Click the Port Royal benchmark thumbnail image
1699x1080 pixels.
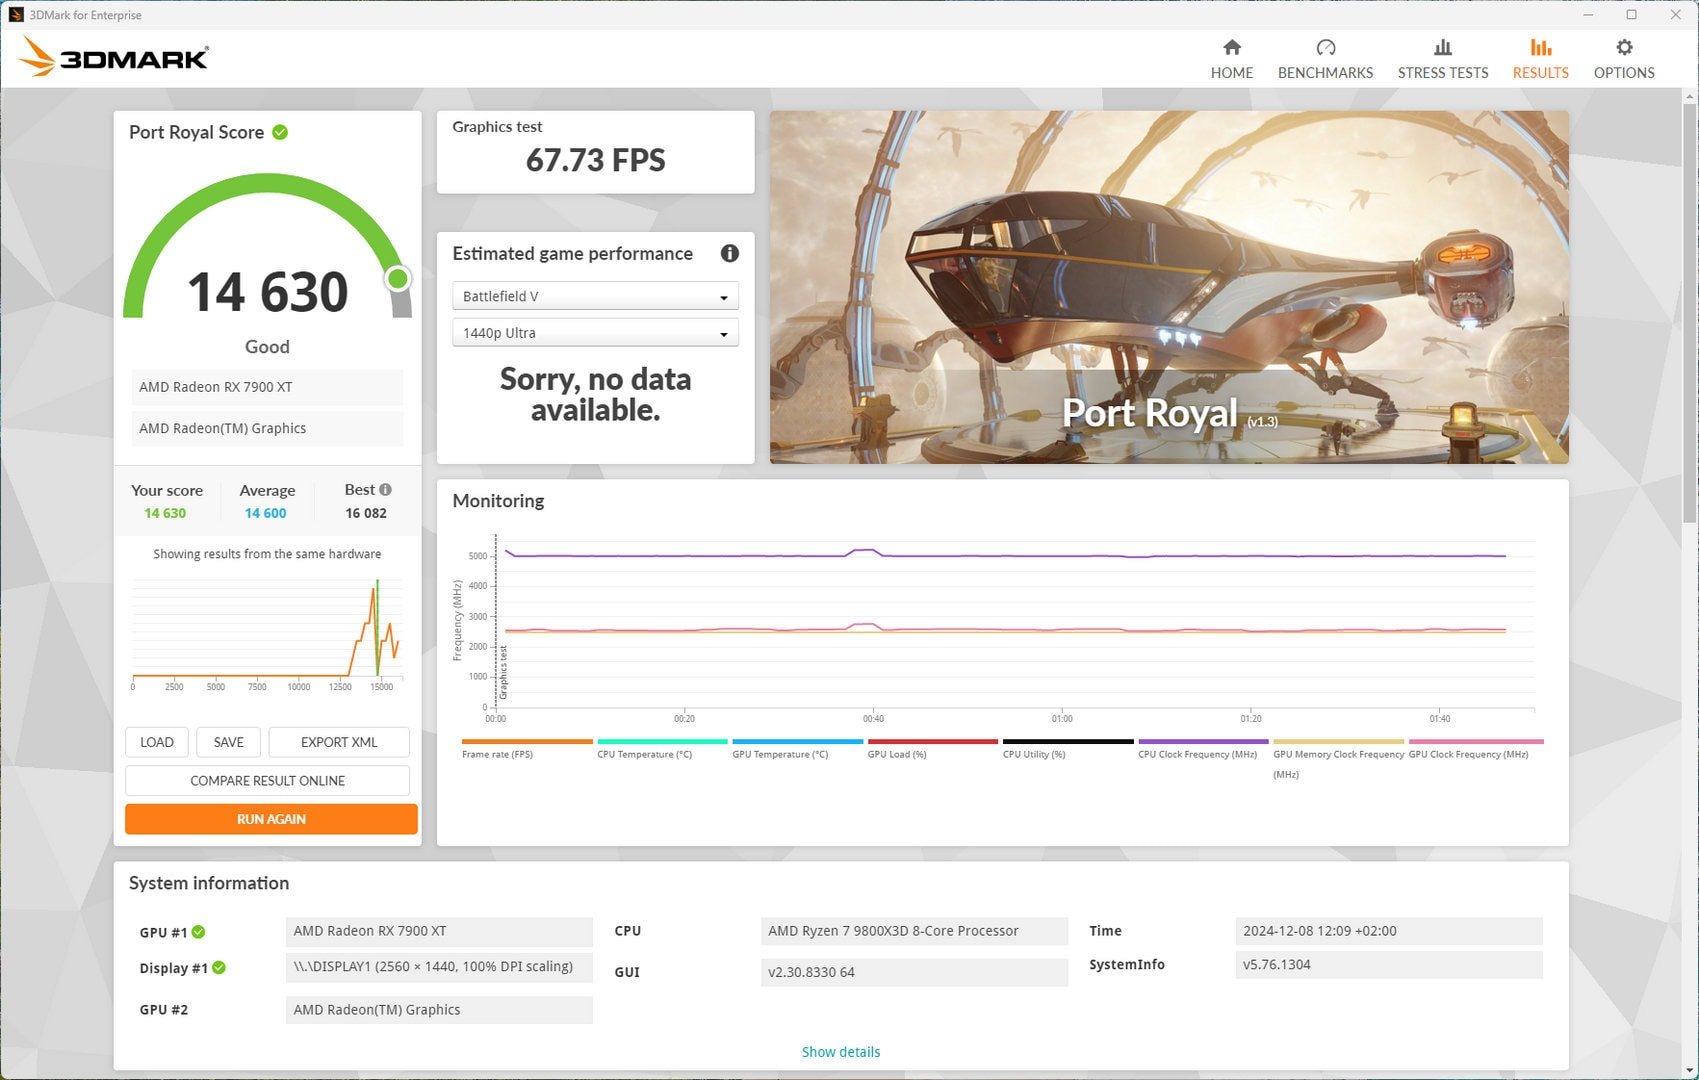1169,287
